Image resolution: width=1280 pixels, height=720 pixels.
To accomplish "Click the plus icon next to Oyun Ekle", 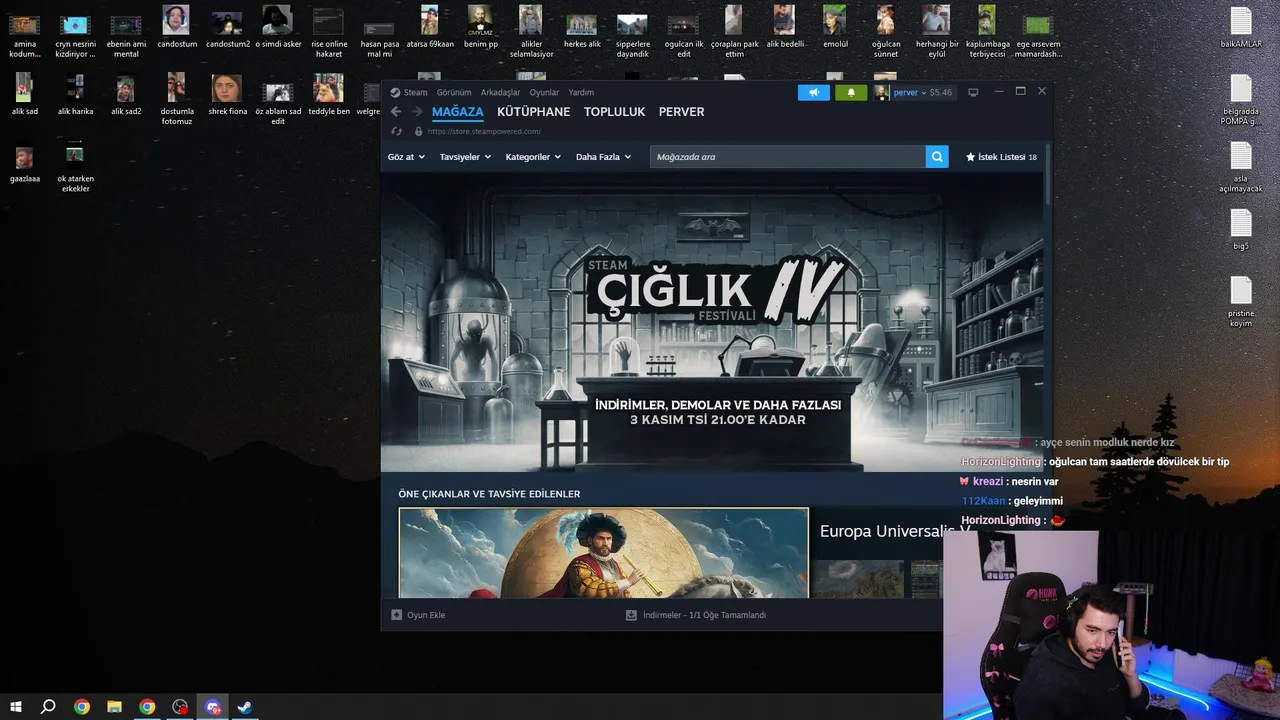I will click(397, 615).
